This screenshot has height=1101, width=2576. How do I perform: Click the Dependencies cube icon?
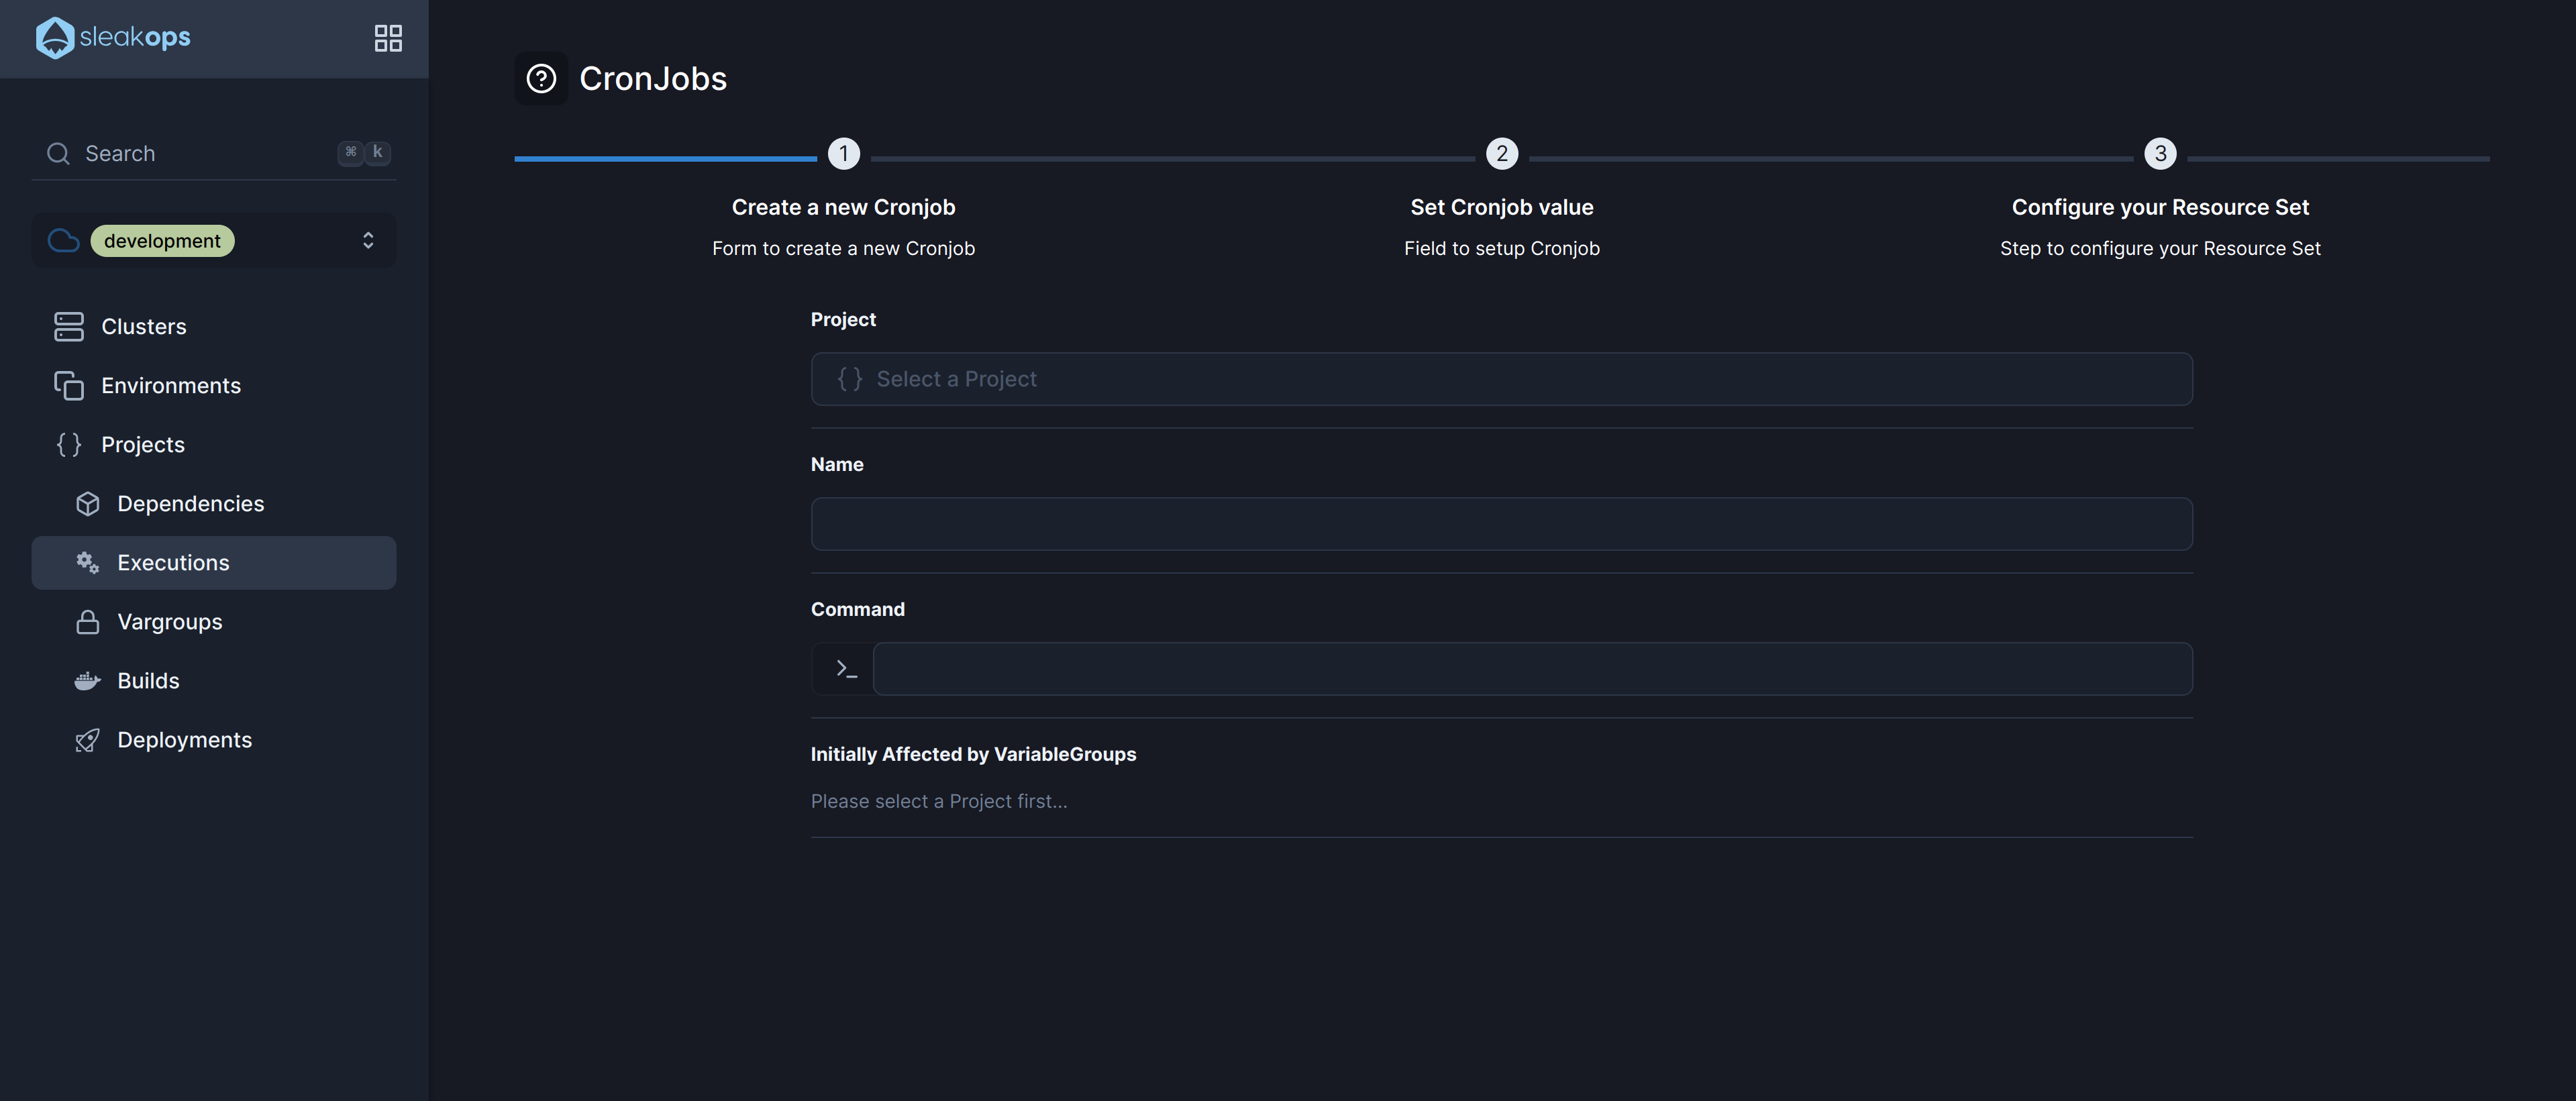(x=88, y=504)
